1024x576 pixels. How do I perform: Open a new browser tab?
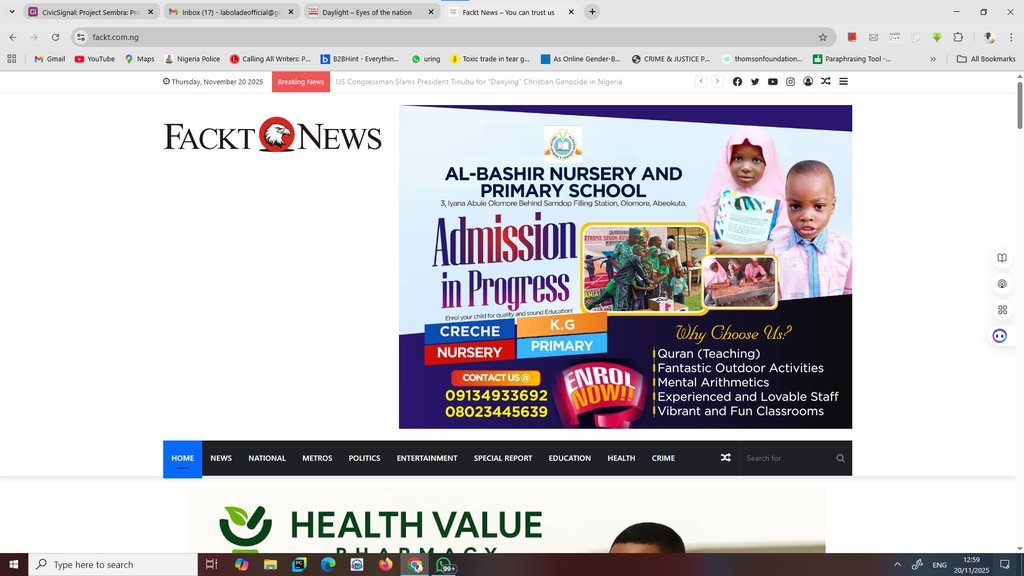[592, 12]
